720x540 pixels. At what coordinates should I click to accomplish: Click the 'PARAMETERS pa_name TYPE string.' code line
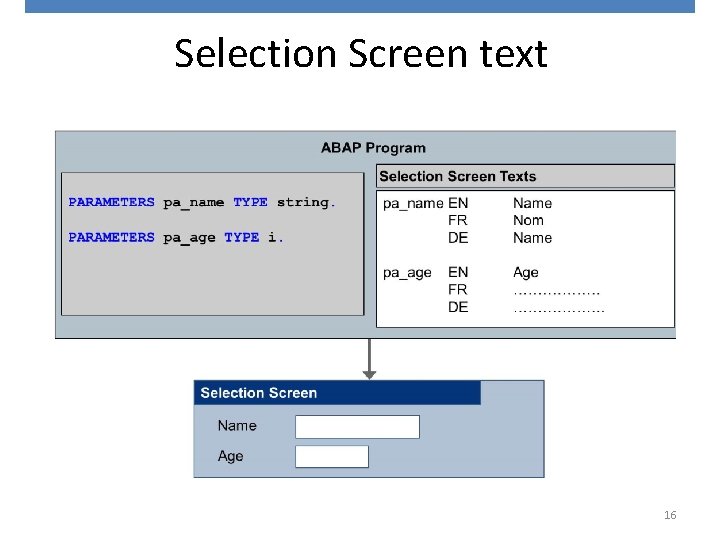202,202
